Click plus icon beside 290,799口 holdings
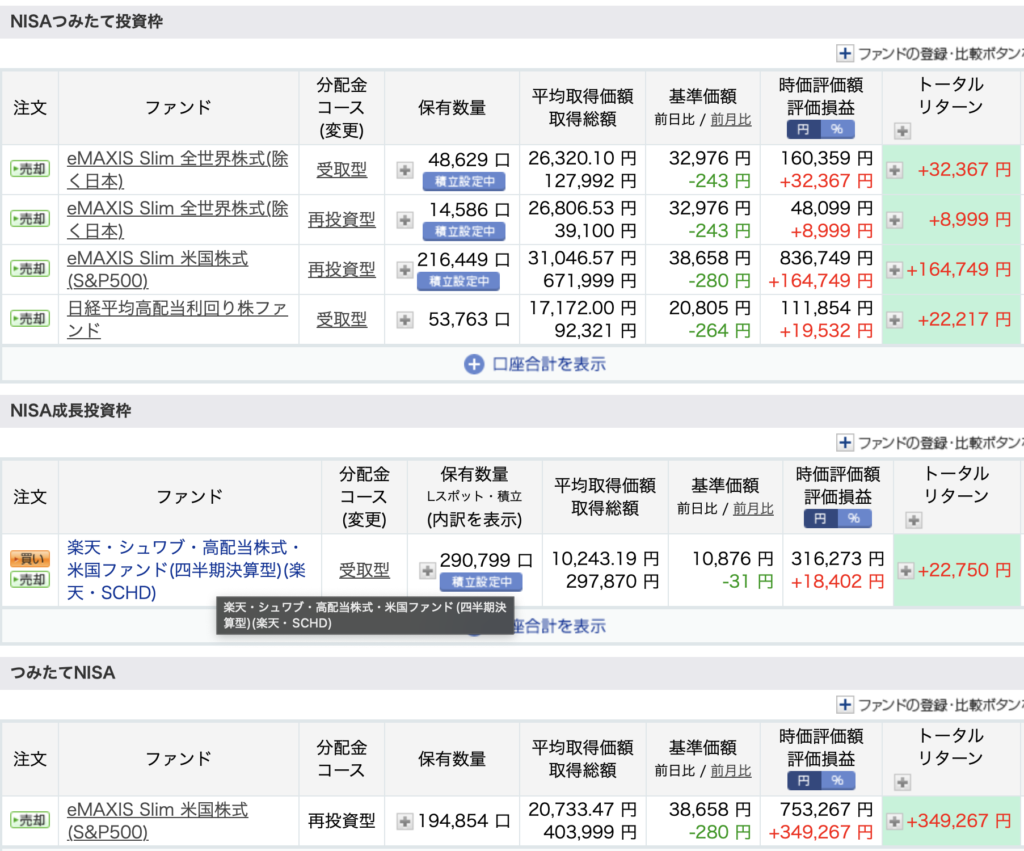The width and height of the screenshot is (1024, 851). click(x=427, y=570)
